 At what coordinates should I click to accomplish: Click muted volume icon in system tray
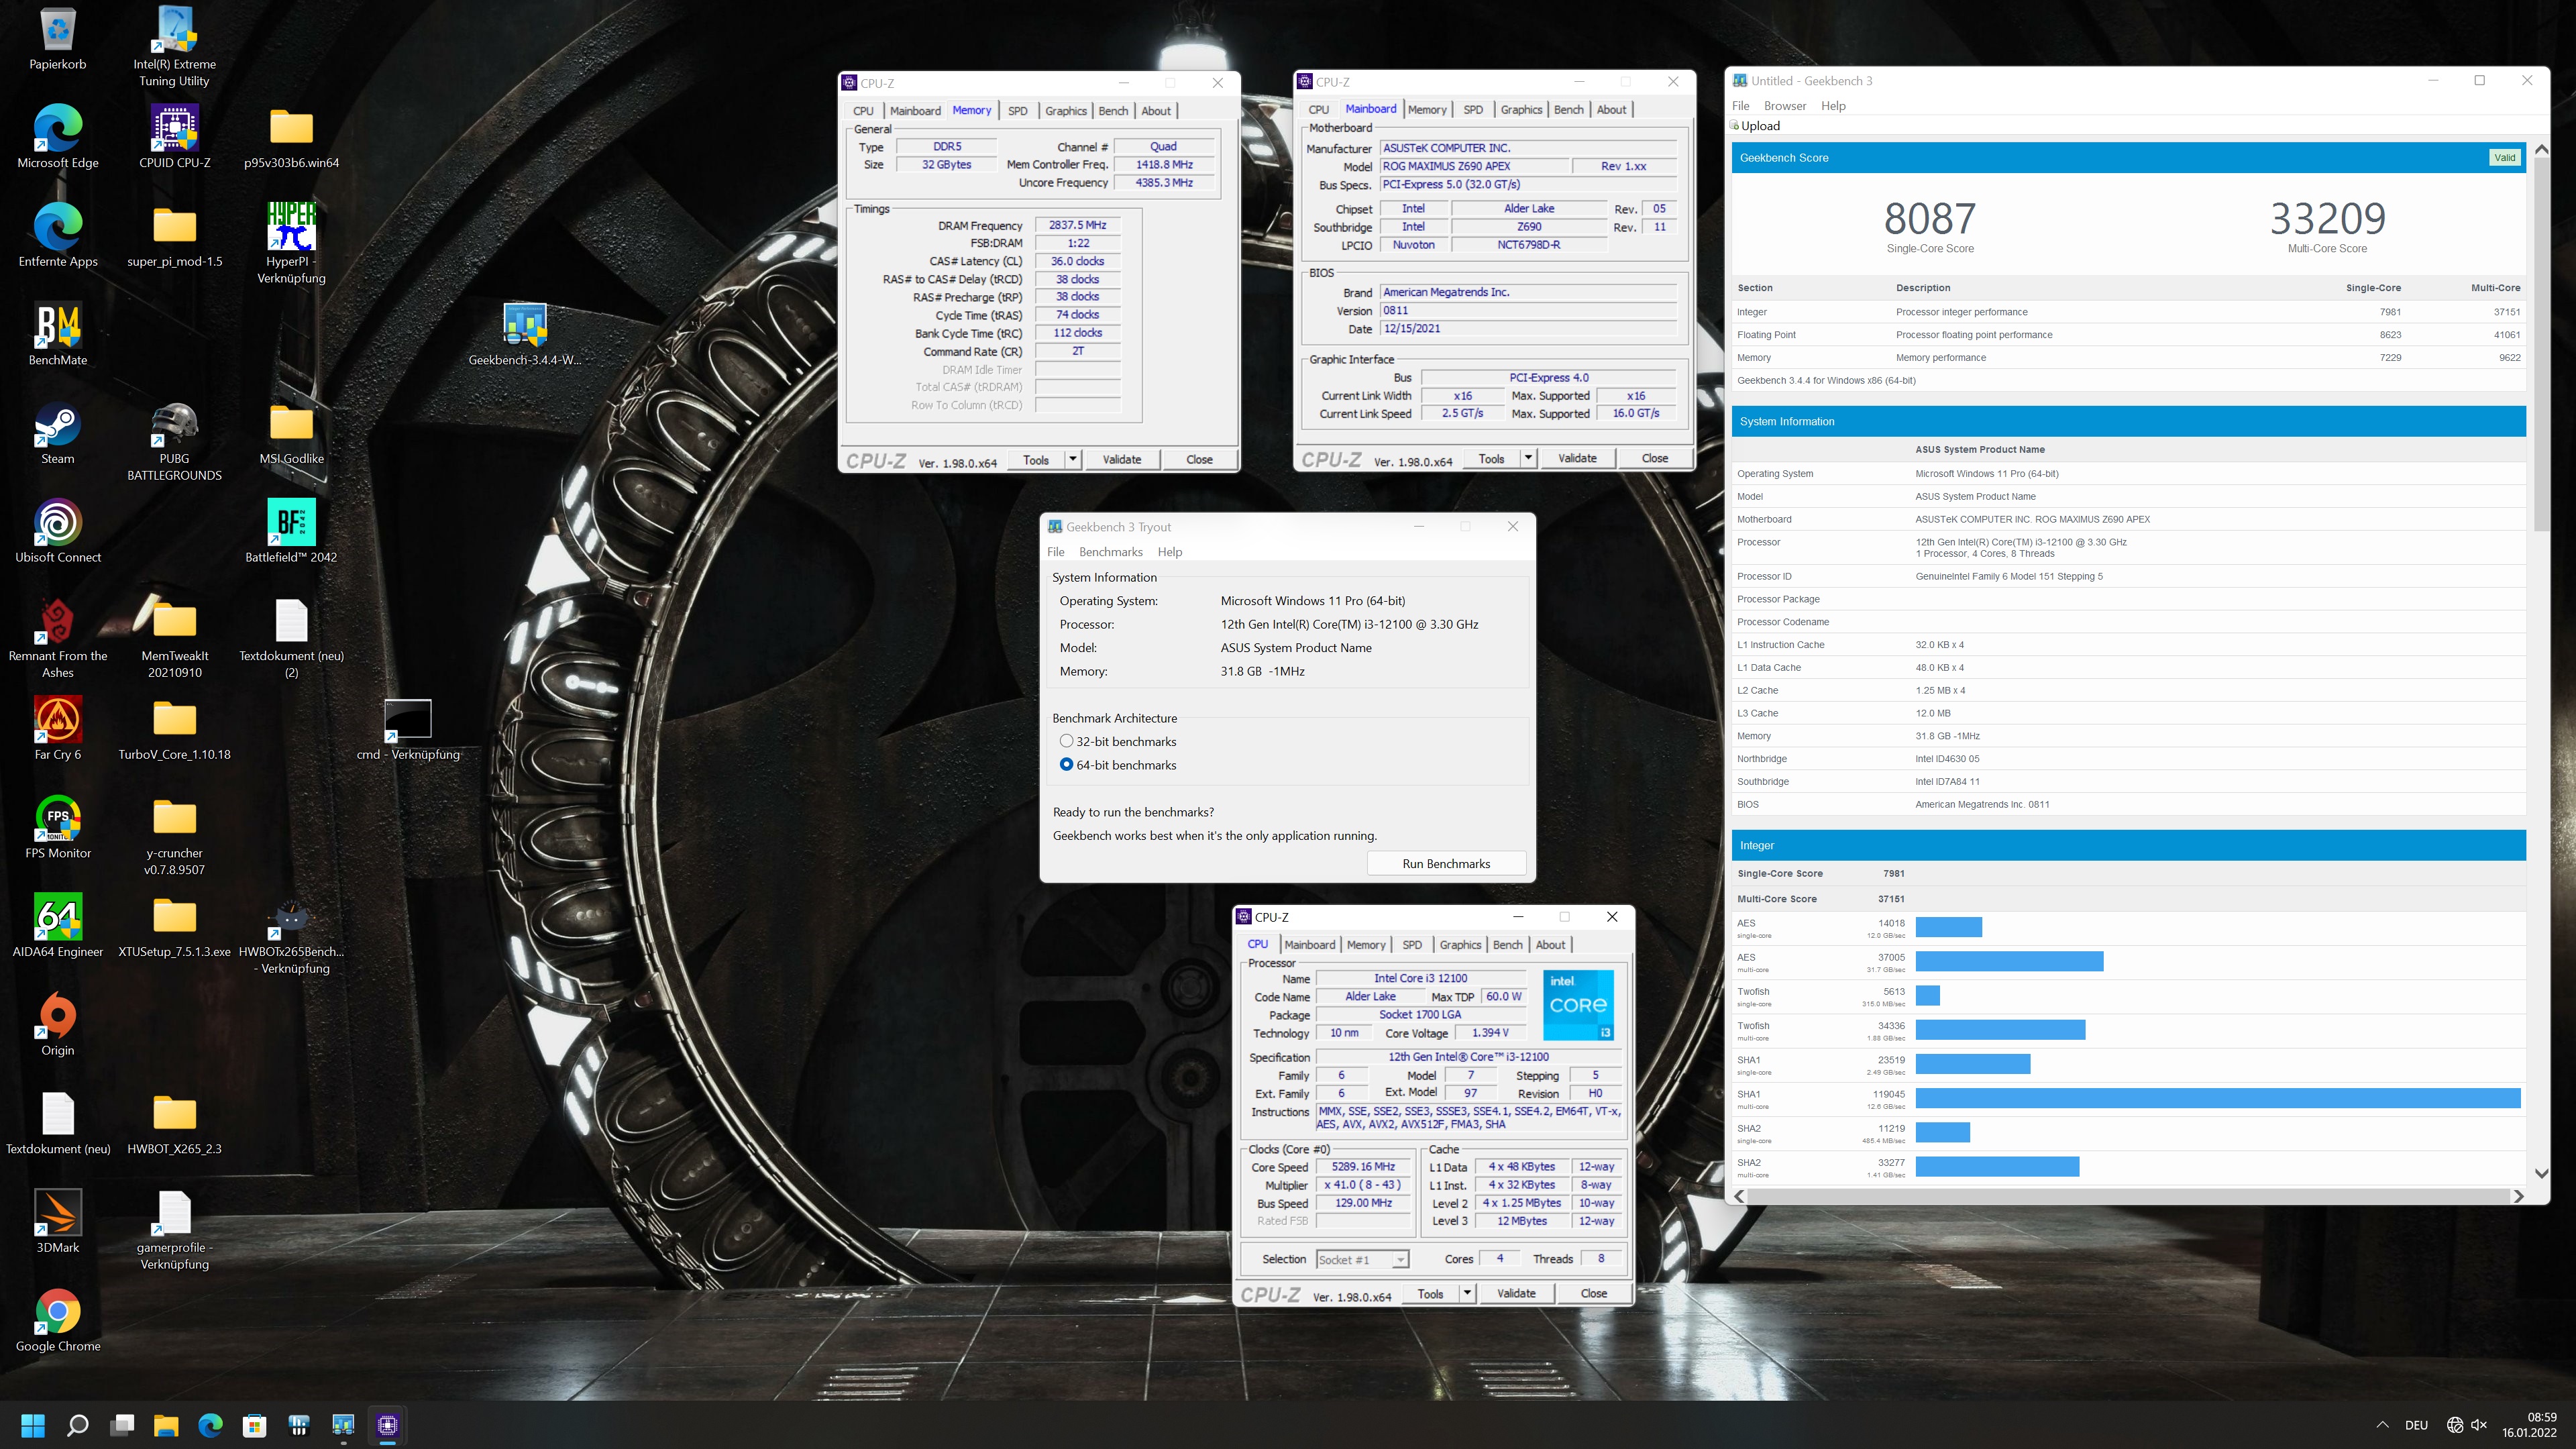(2479, 1425)
